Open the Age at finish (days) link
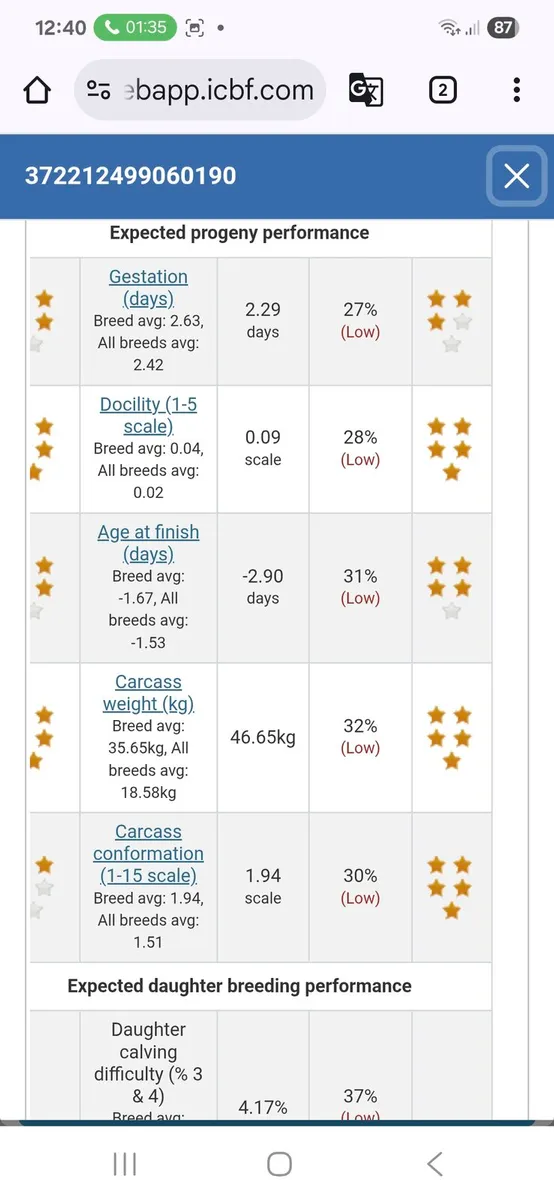Image resolution: width=554 pixels, height=1200 pixels. coord(148,543)
